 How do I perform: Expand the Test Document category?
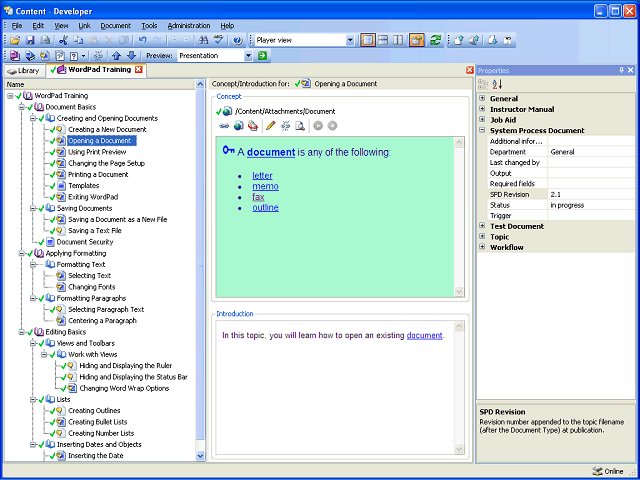(482, 225)
